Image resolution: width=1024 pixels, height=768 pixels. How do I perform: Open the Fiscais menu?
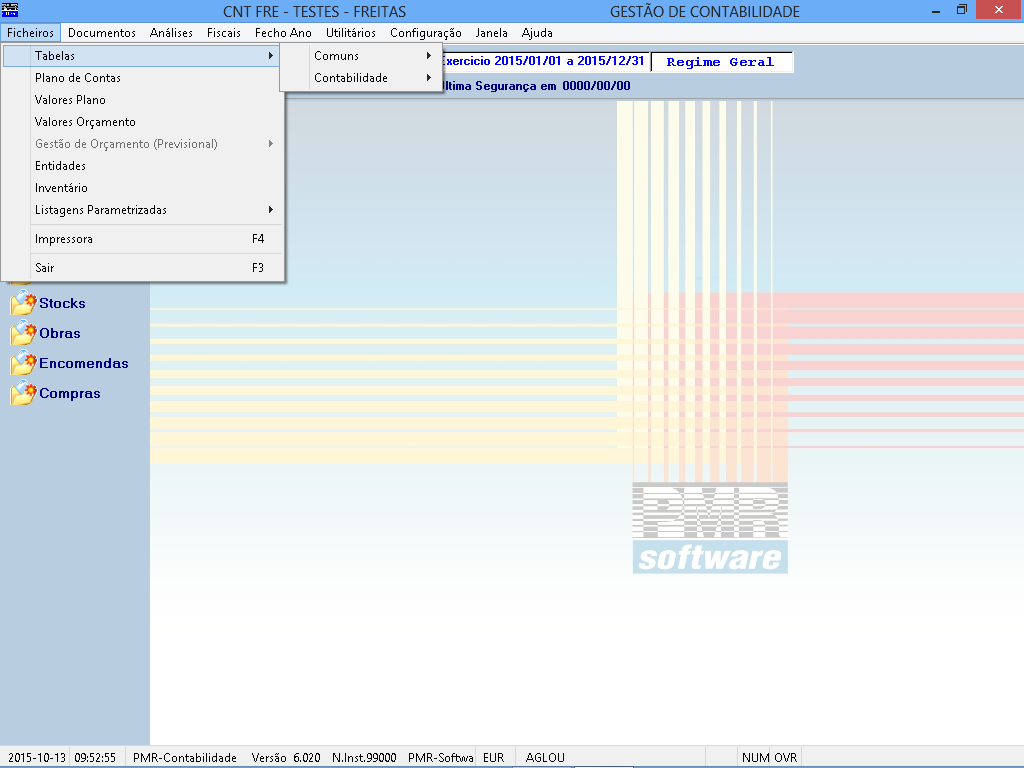click(x=223, y=33)
